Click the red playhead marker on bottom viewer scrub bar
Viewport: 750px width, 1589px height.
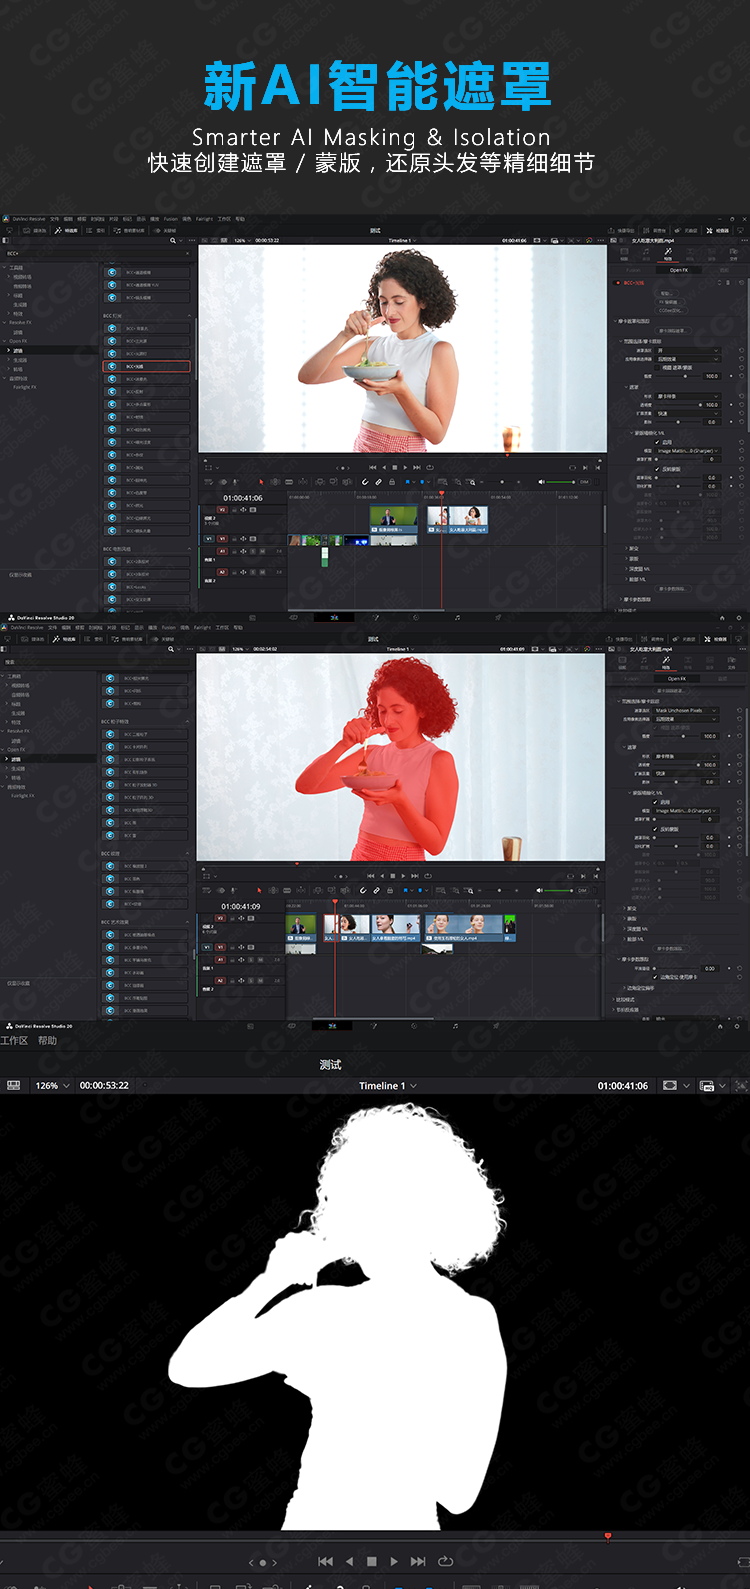tap(607, 1536)
